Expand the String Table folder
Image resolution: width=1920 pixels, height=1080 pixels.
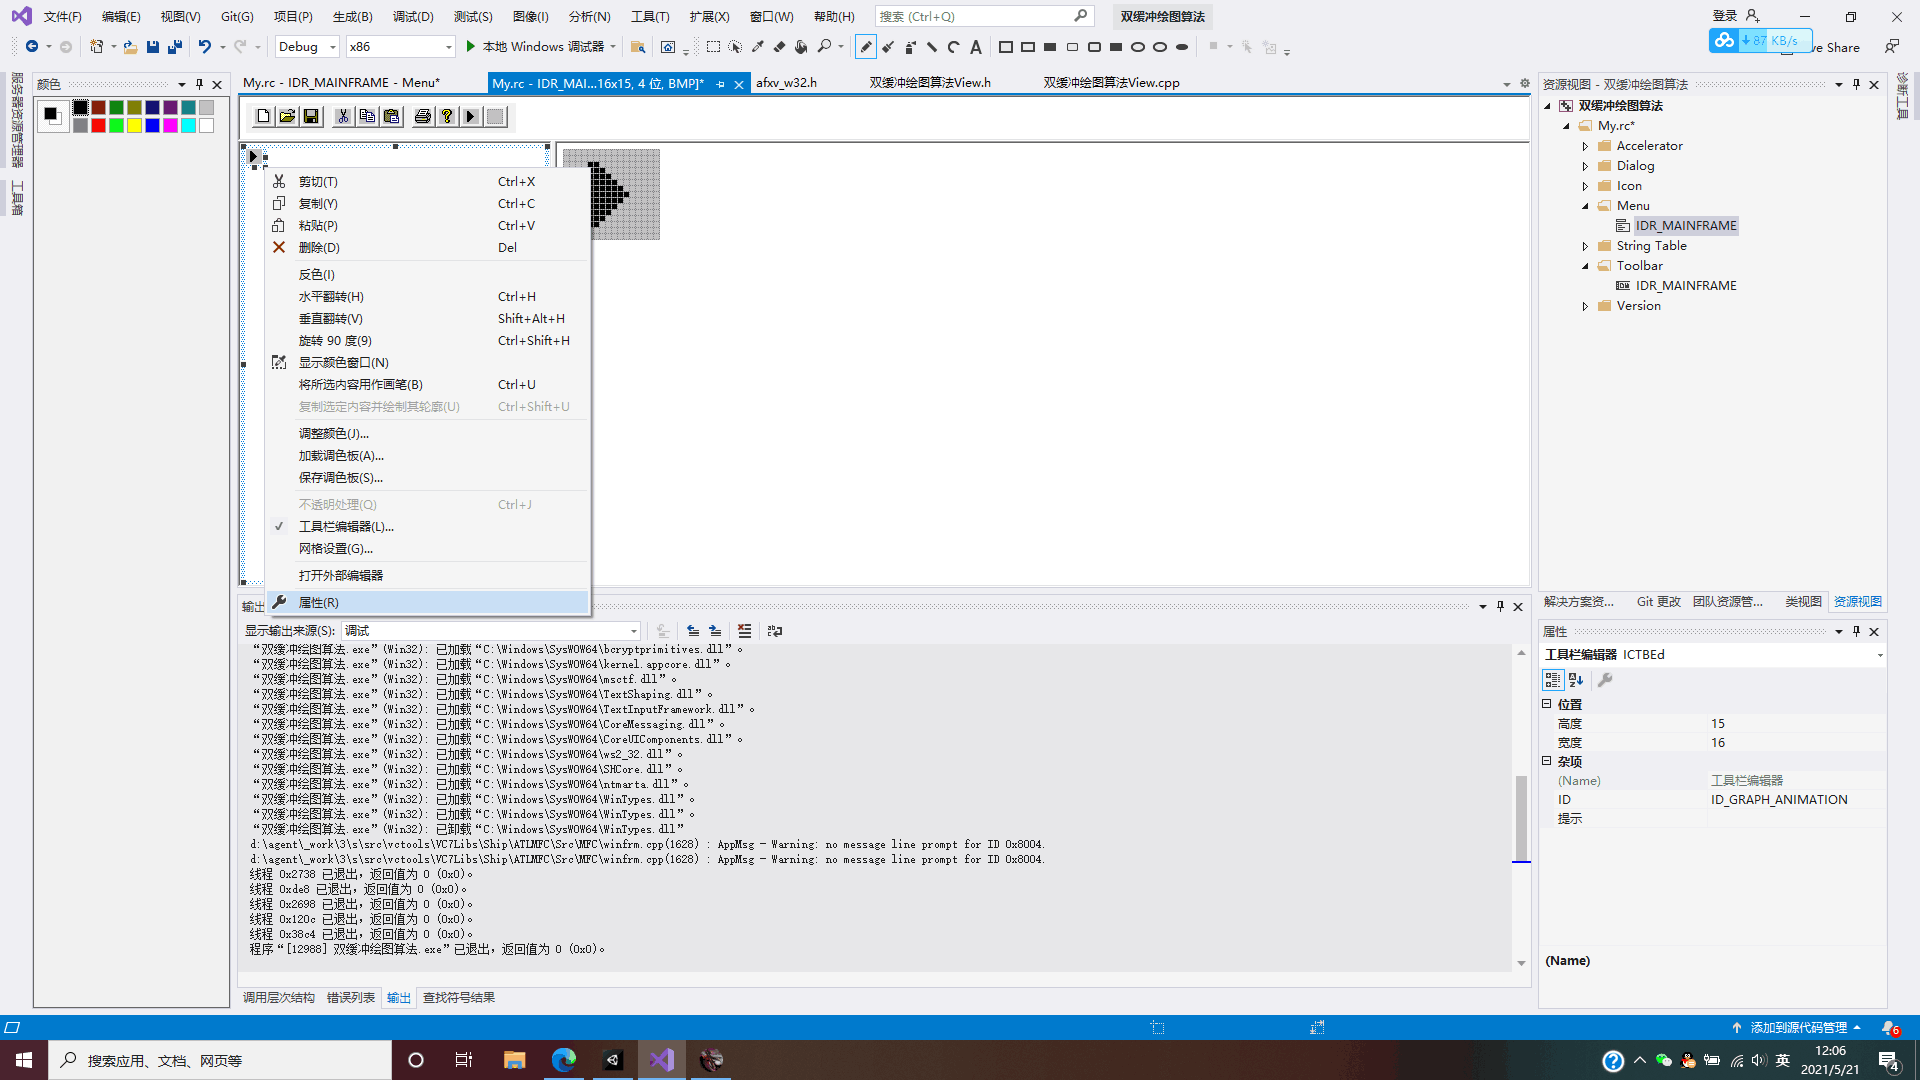pos(1585,246)
